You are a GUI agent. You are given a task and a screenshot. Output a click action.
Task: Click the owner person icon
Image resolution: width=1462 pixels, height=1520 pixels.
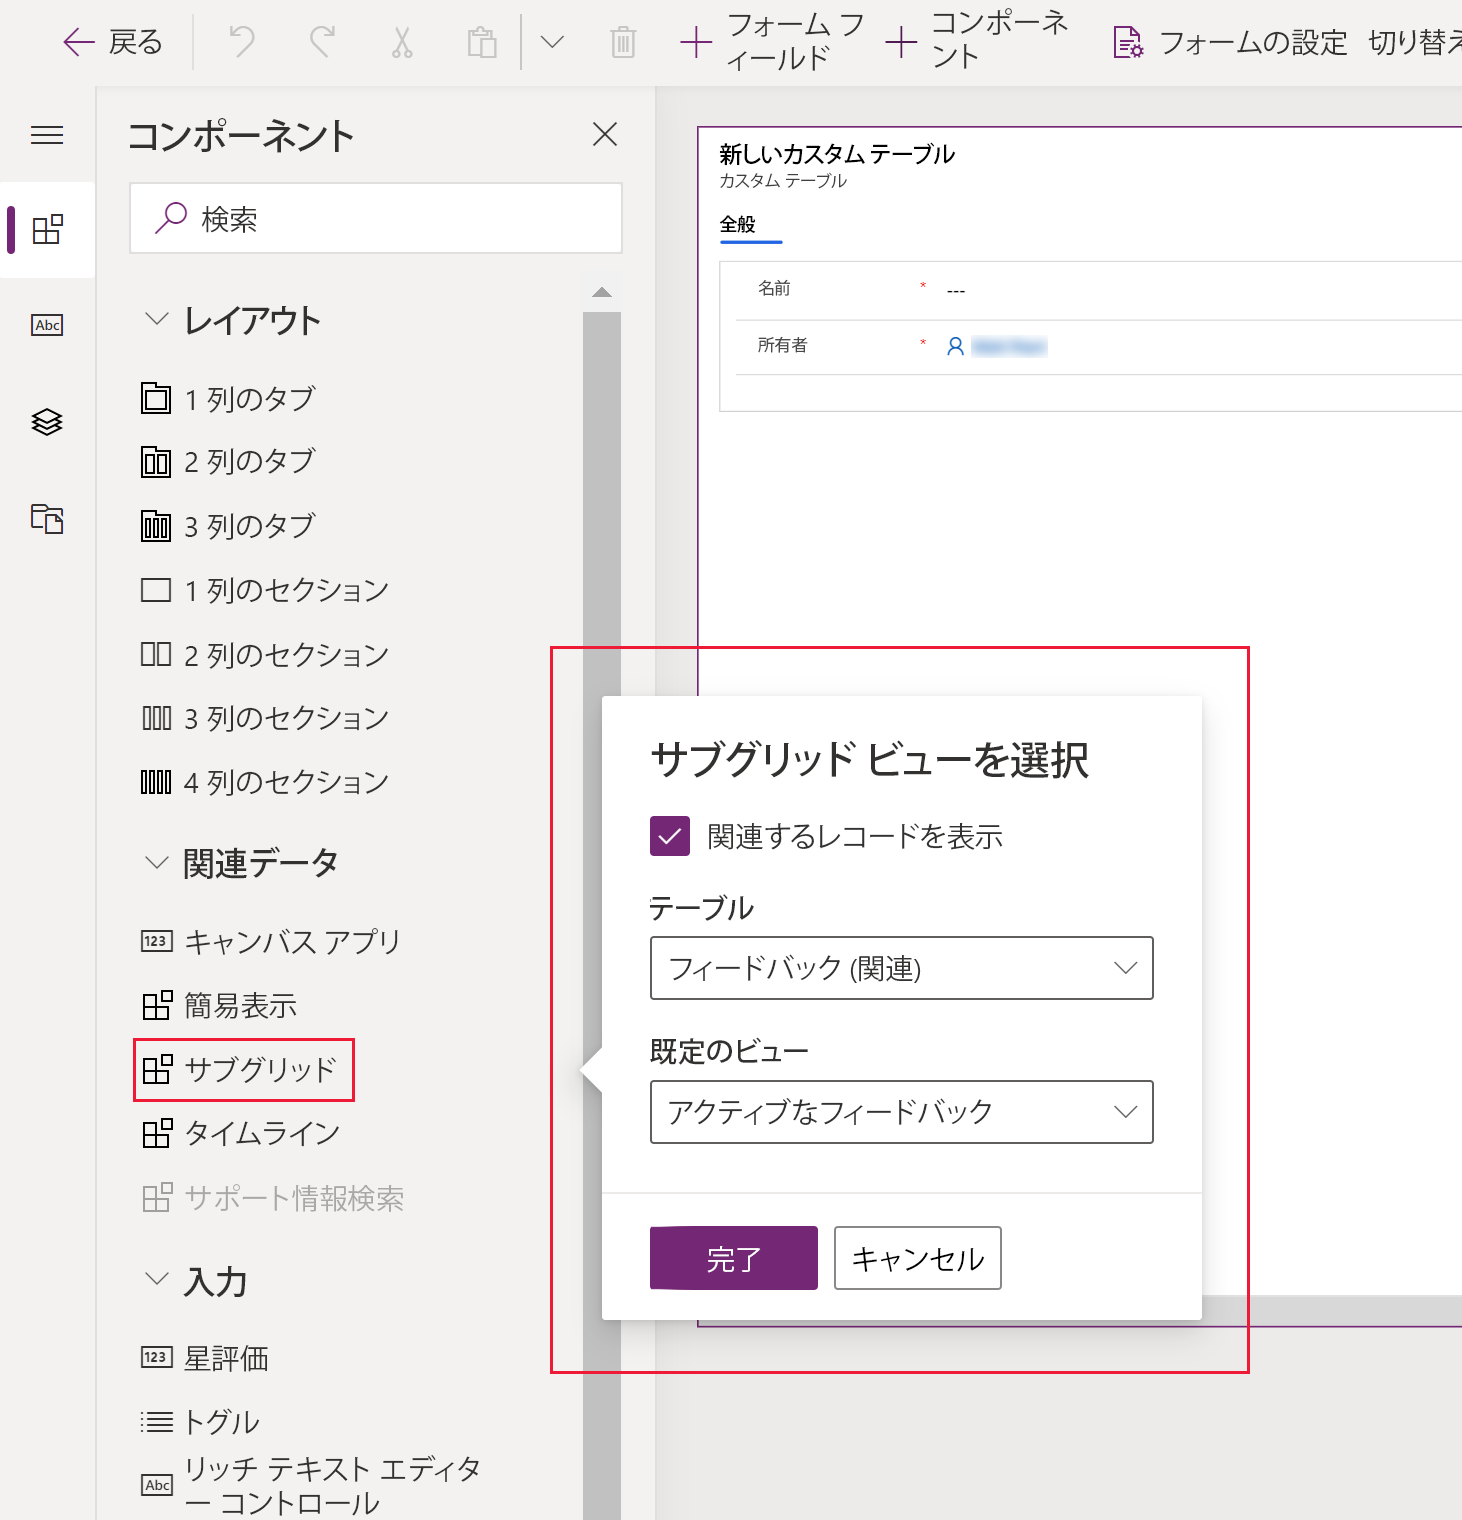(955, 346)
